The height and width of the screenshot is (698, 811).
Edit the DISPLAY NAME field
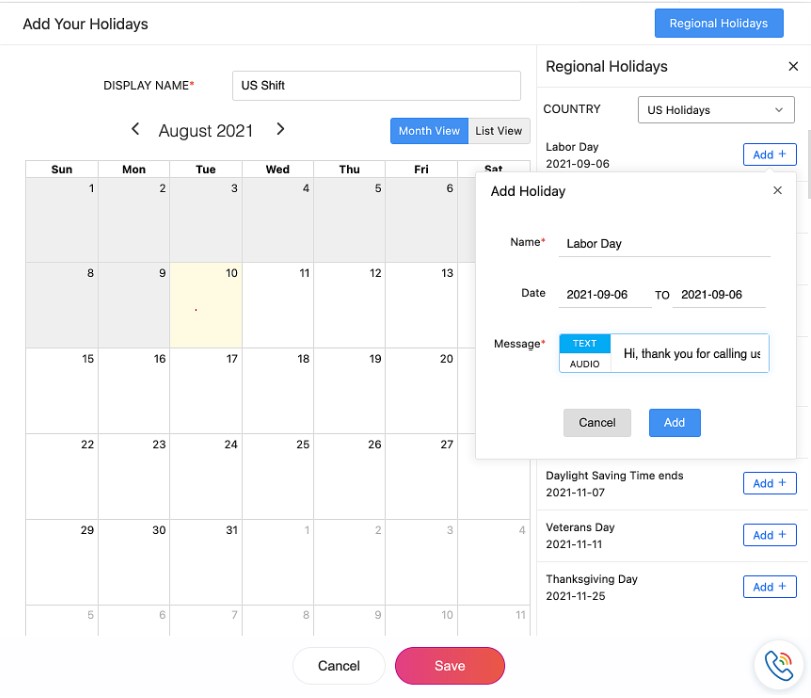point(376,85)
